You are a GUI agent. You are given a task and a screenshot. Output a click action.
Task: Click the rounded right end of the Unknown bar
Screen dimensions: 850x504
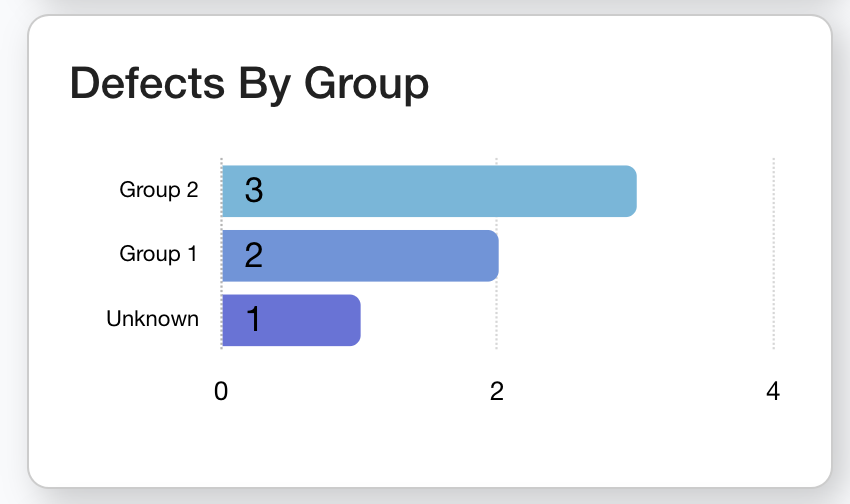coord(353,320)
